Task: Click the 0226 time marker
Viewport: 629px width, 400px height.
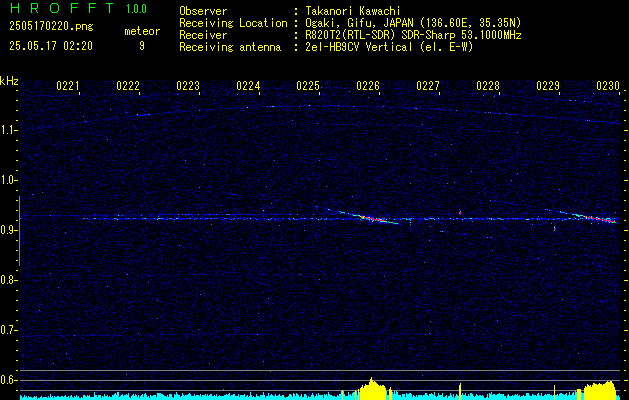Action: tap(368, 86)
